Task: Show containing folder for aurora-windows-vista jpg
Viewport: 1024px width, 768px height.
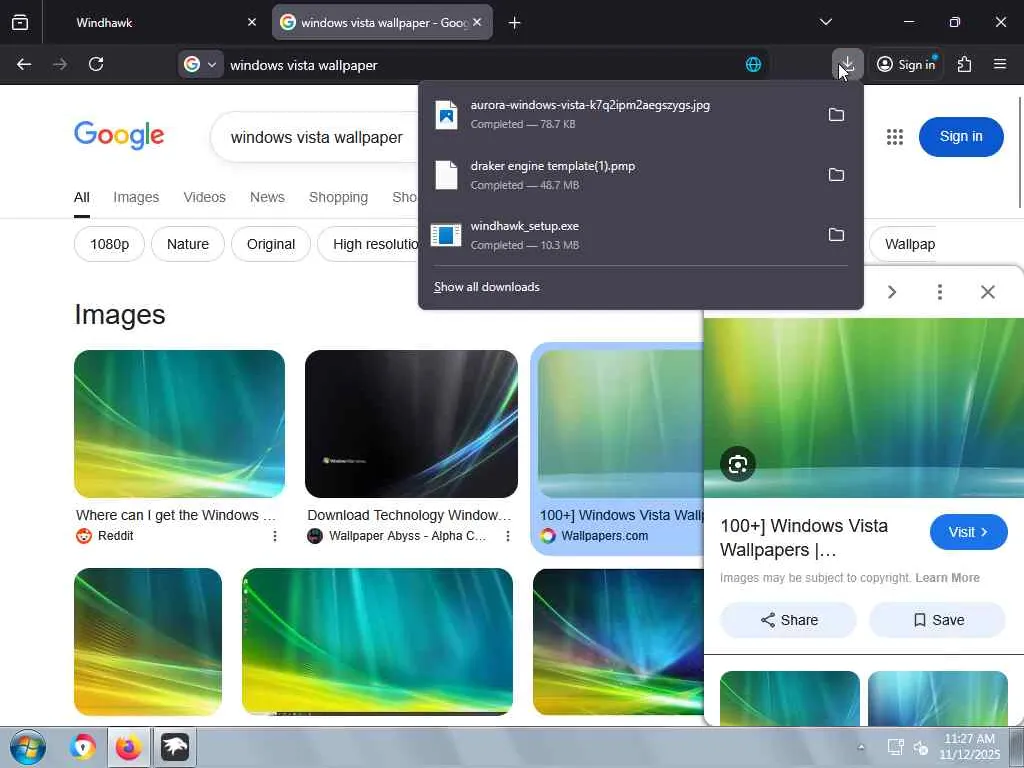Action: point(836,115)
